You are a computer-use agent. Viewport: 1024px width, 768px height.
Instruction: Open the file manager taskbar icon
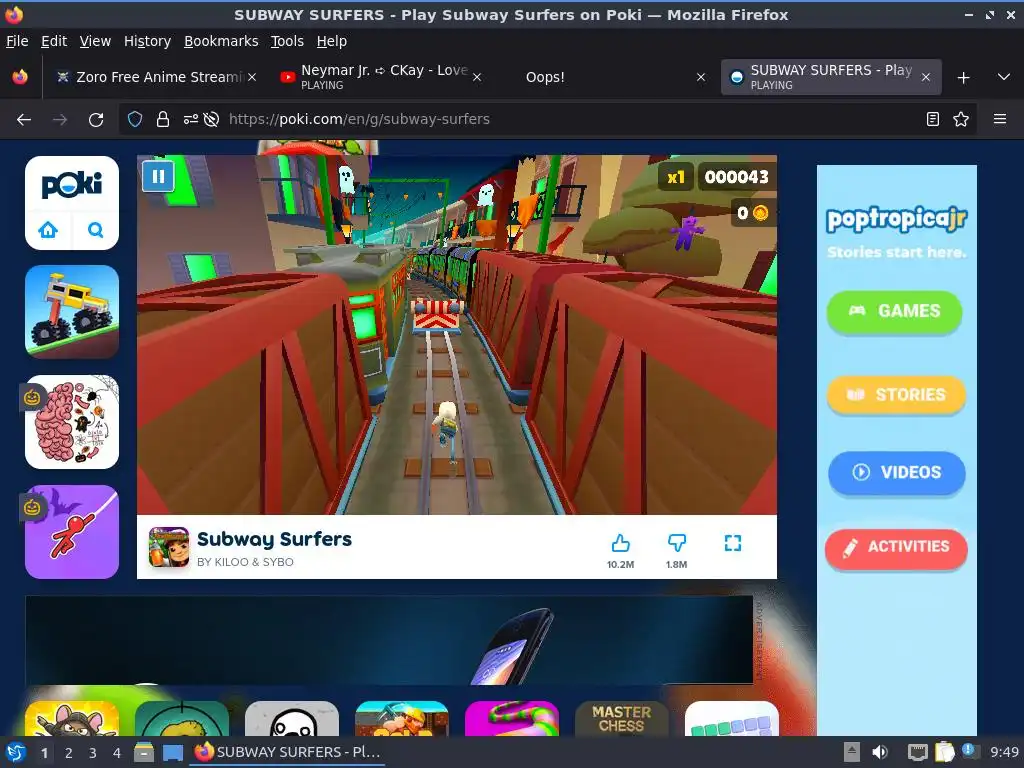(144, 753)
